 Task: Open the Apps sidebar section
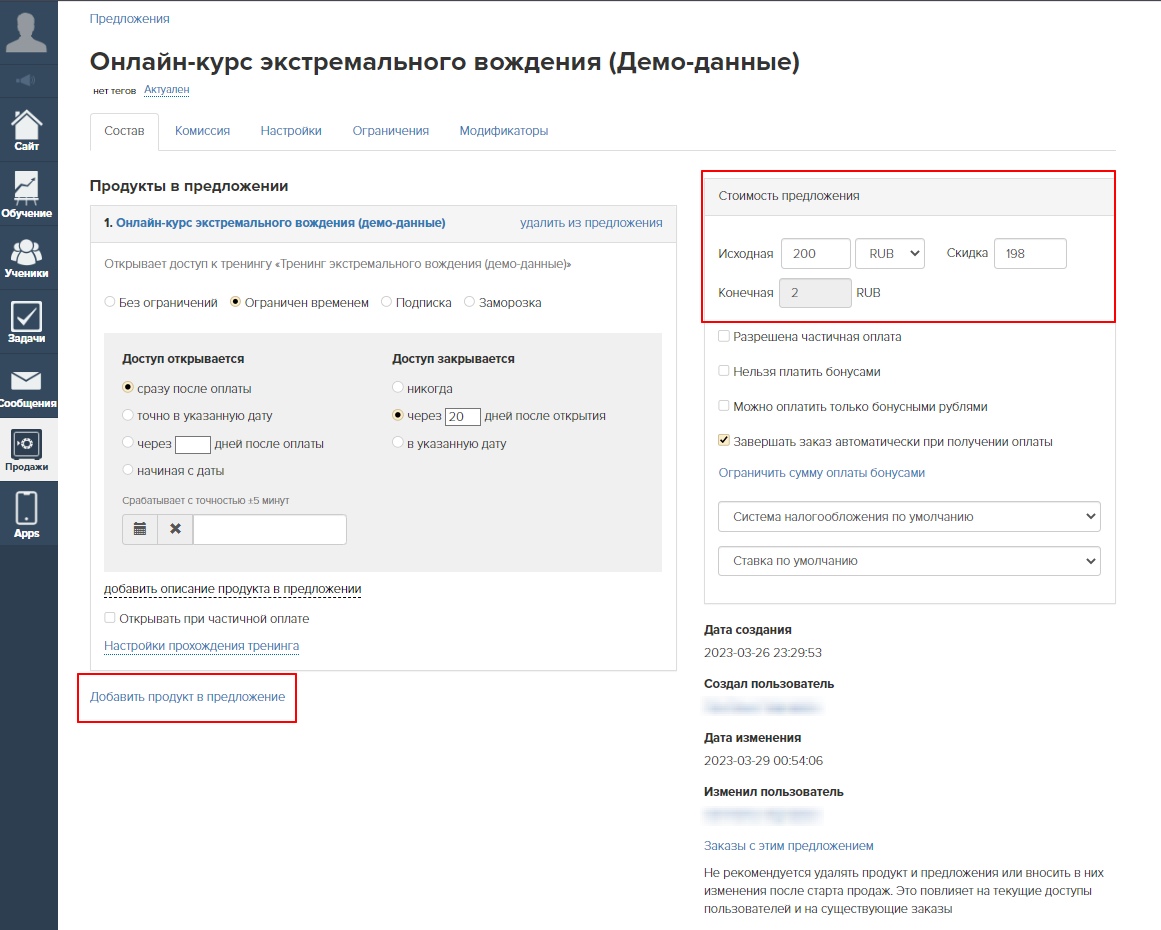click(27, 515)
